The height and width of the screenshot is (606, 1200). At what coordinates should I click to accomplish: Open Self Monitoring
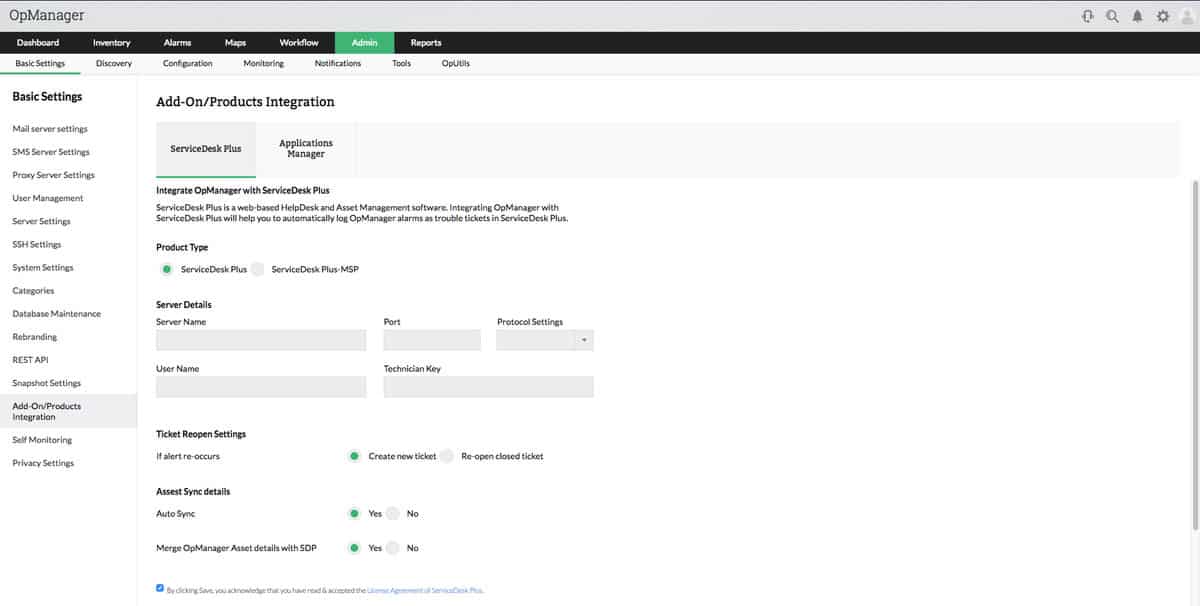(x=42, y=440)
